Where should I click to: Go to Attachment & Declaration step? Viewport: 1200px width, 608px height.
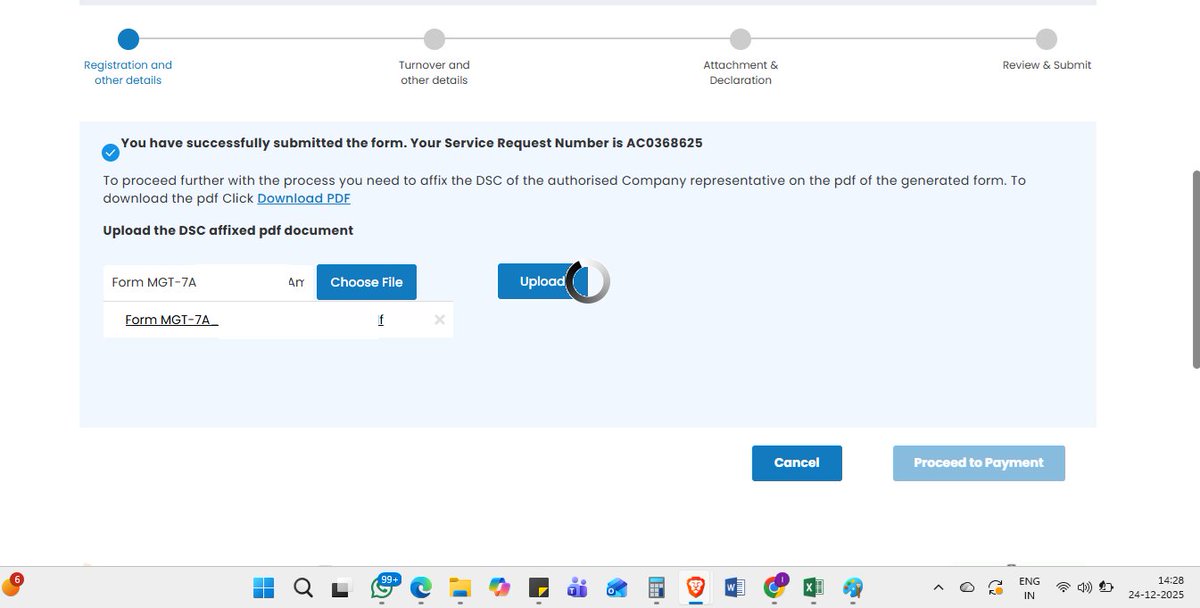(740, 58)
